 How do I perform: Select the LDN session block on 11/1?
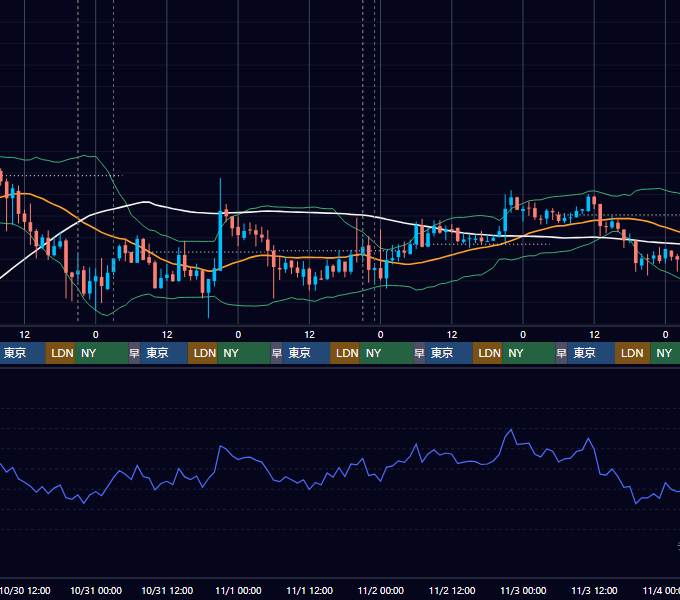(345, 353)
